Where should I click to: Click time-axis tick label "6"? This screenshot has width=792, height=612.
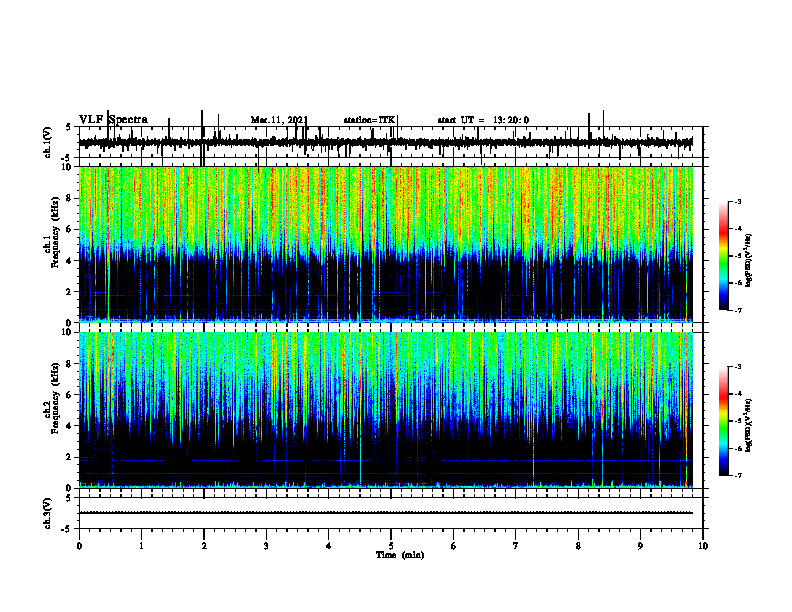tap(454, 546)
